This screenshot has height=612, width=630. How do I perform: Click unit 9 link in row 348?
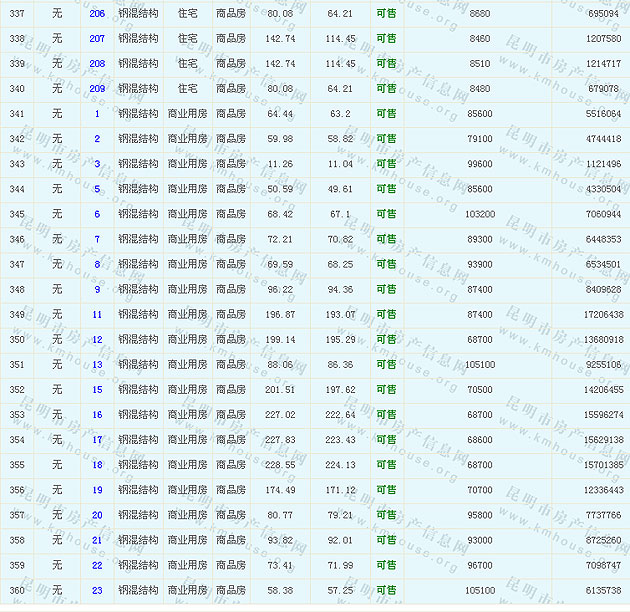point(97,290)
